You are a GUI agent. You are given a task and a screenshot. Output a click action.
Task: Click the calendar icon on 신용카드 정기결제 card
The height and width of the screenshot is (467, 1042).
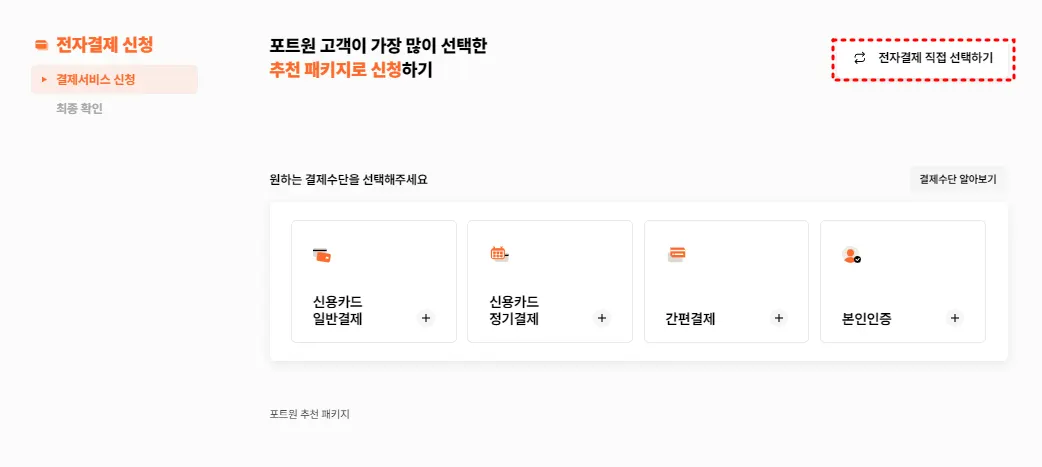(x=499, y=254)
